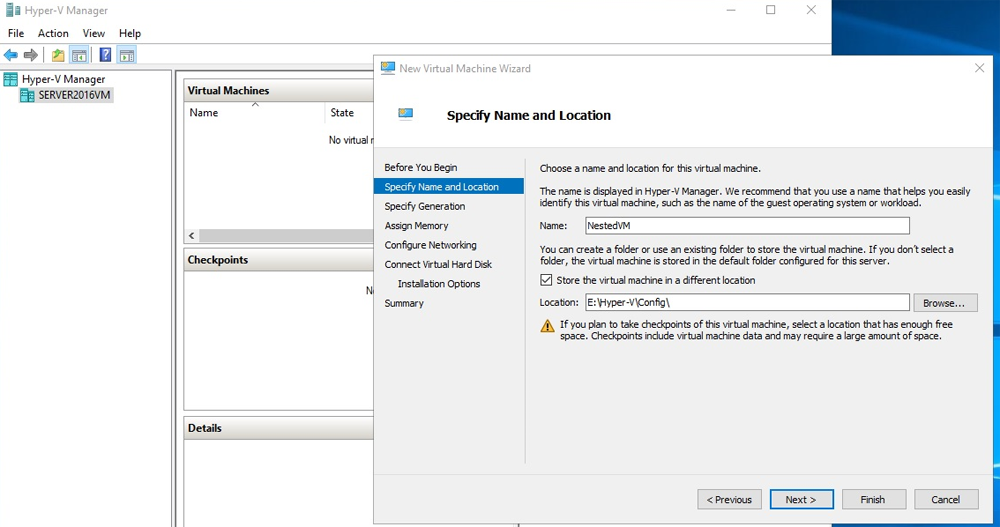Click the Next > button
The height and width of the screenshot is (527, 1000).
coord(801,500)
